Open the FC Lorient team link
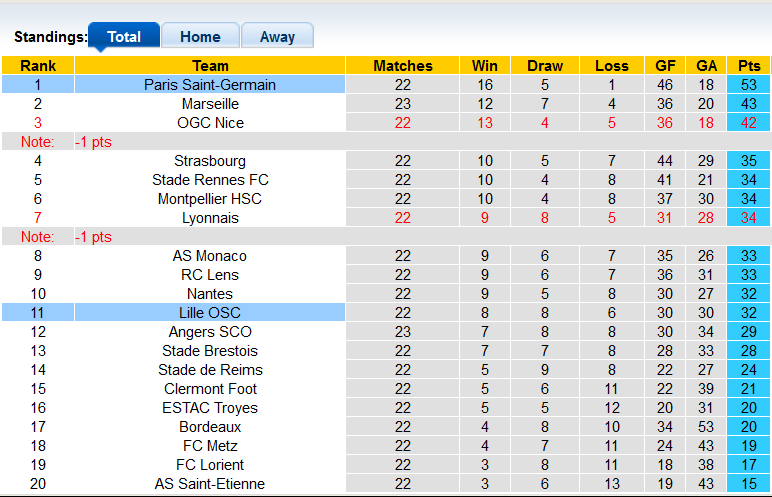The height and width of the screenshot is (497, 772). click(x=210, y=465)
